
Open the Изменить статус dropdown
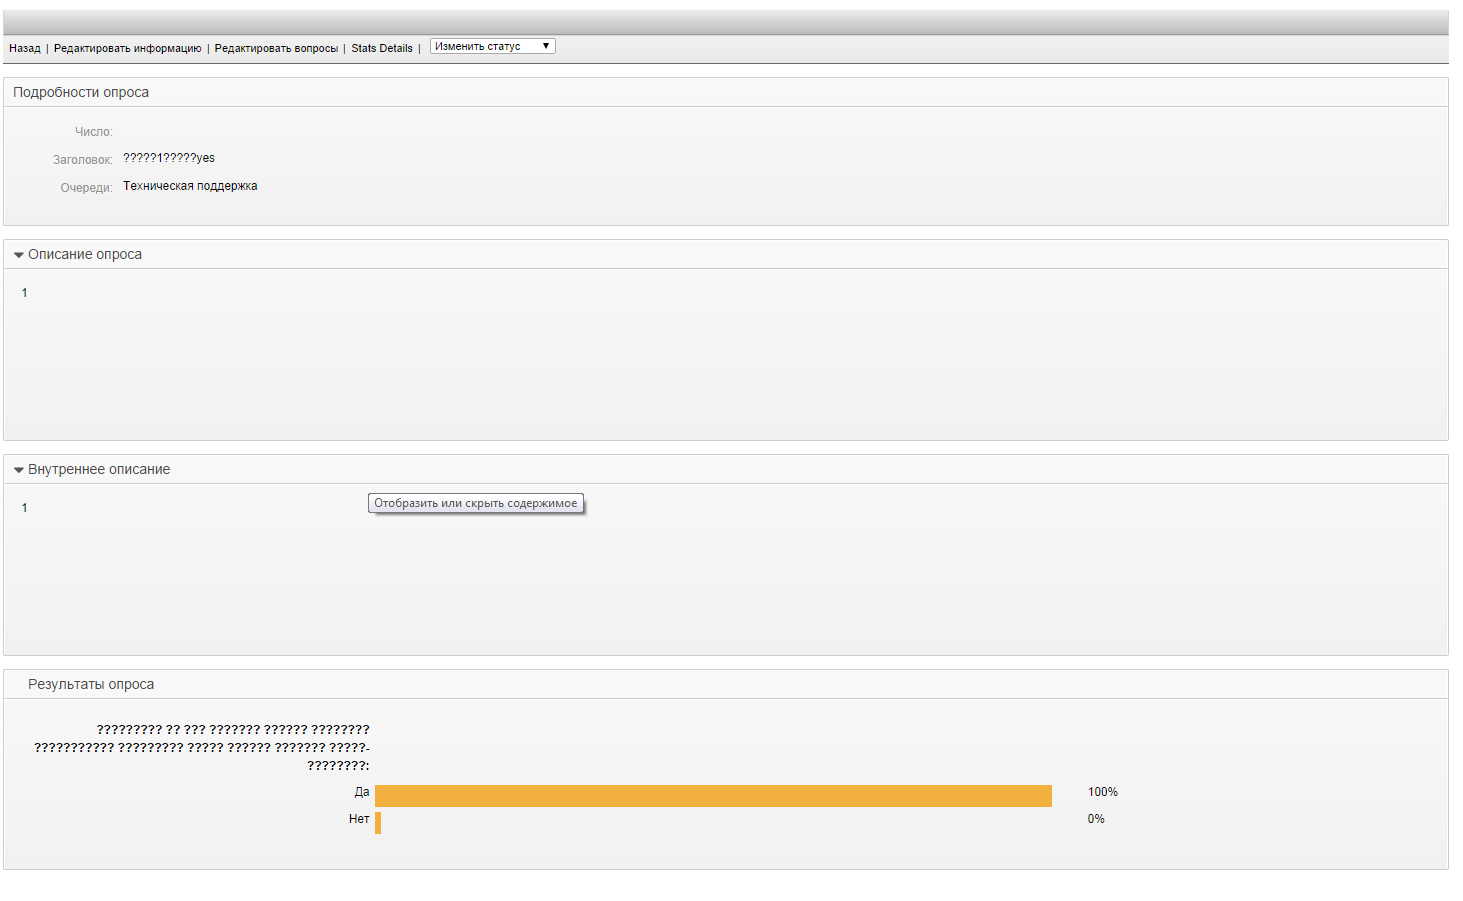(492, 46)
